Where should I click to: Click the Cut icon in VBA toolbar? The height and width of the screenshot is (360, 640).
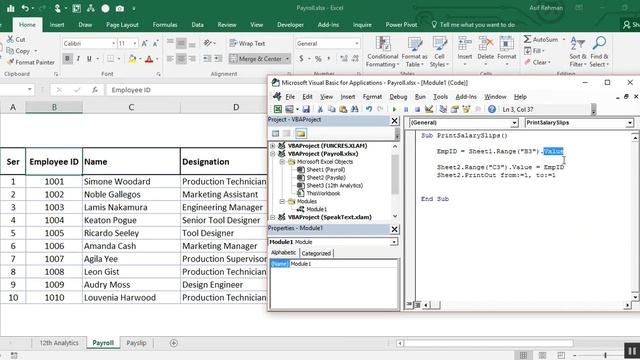(x=320, y=109)
